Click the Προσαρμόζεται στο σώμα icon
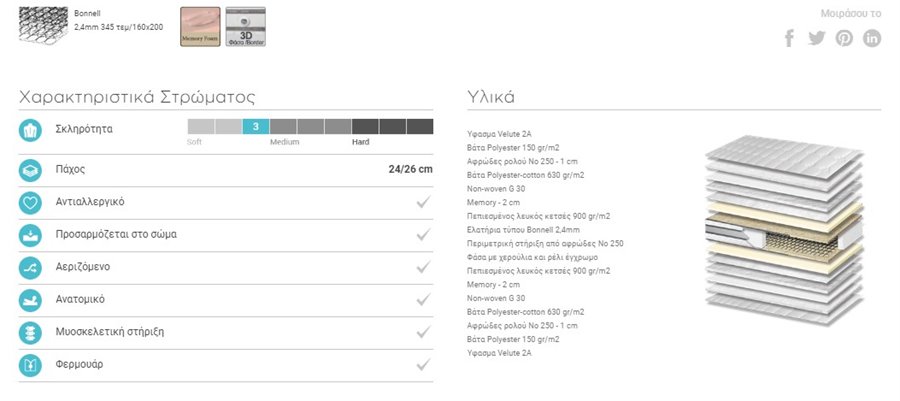 [x=30, y=235]
